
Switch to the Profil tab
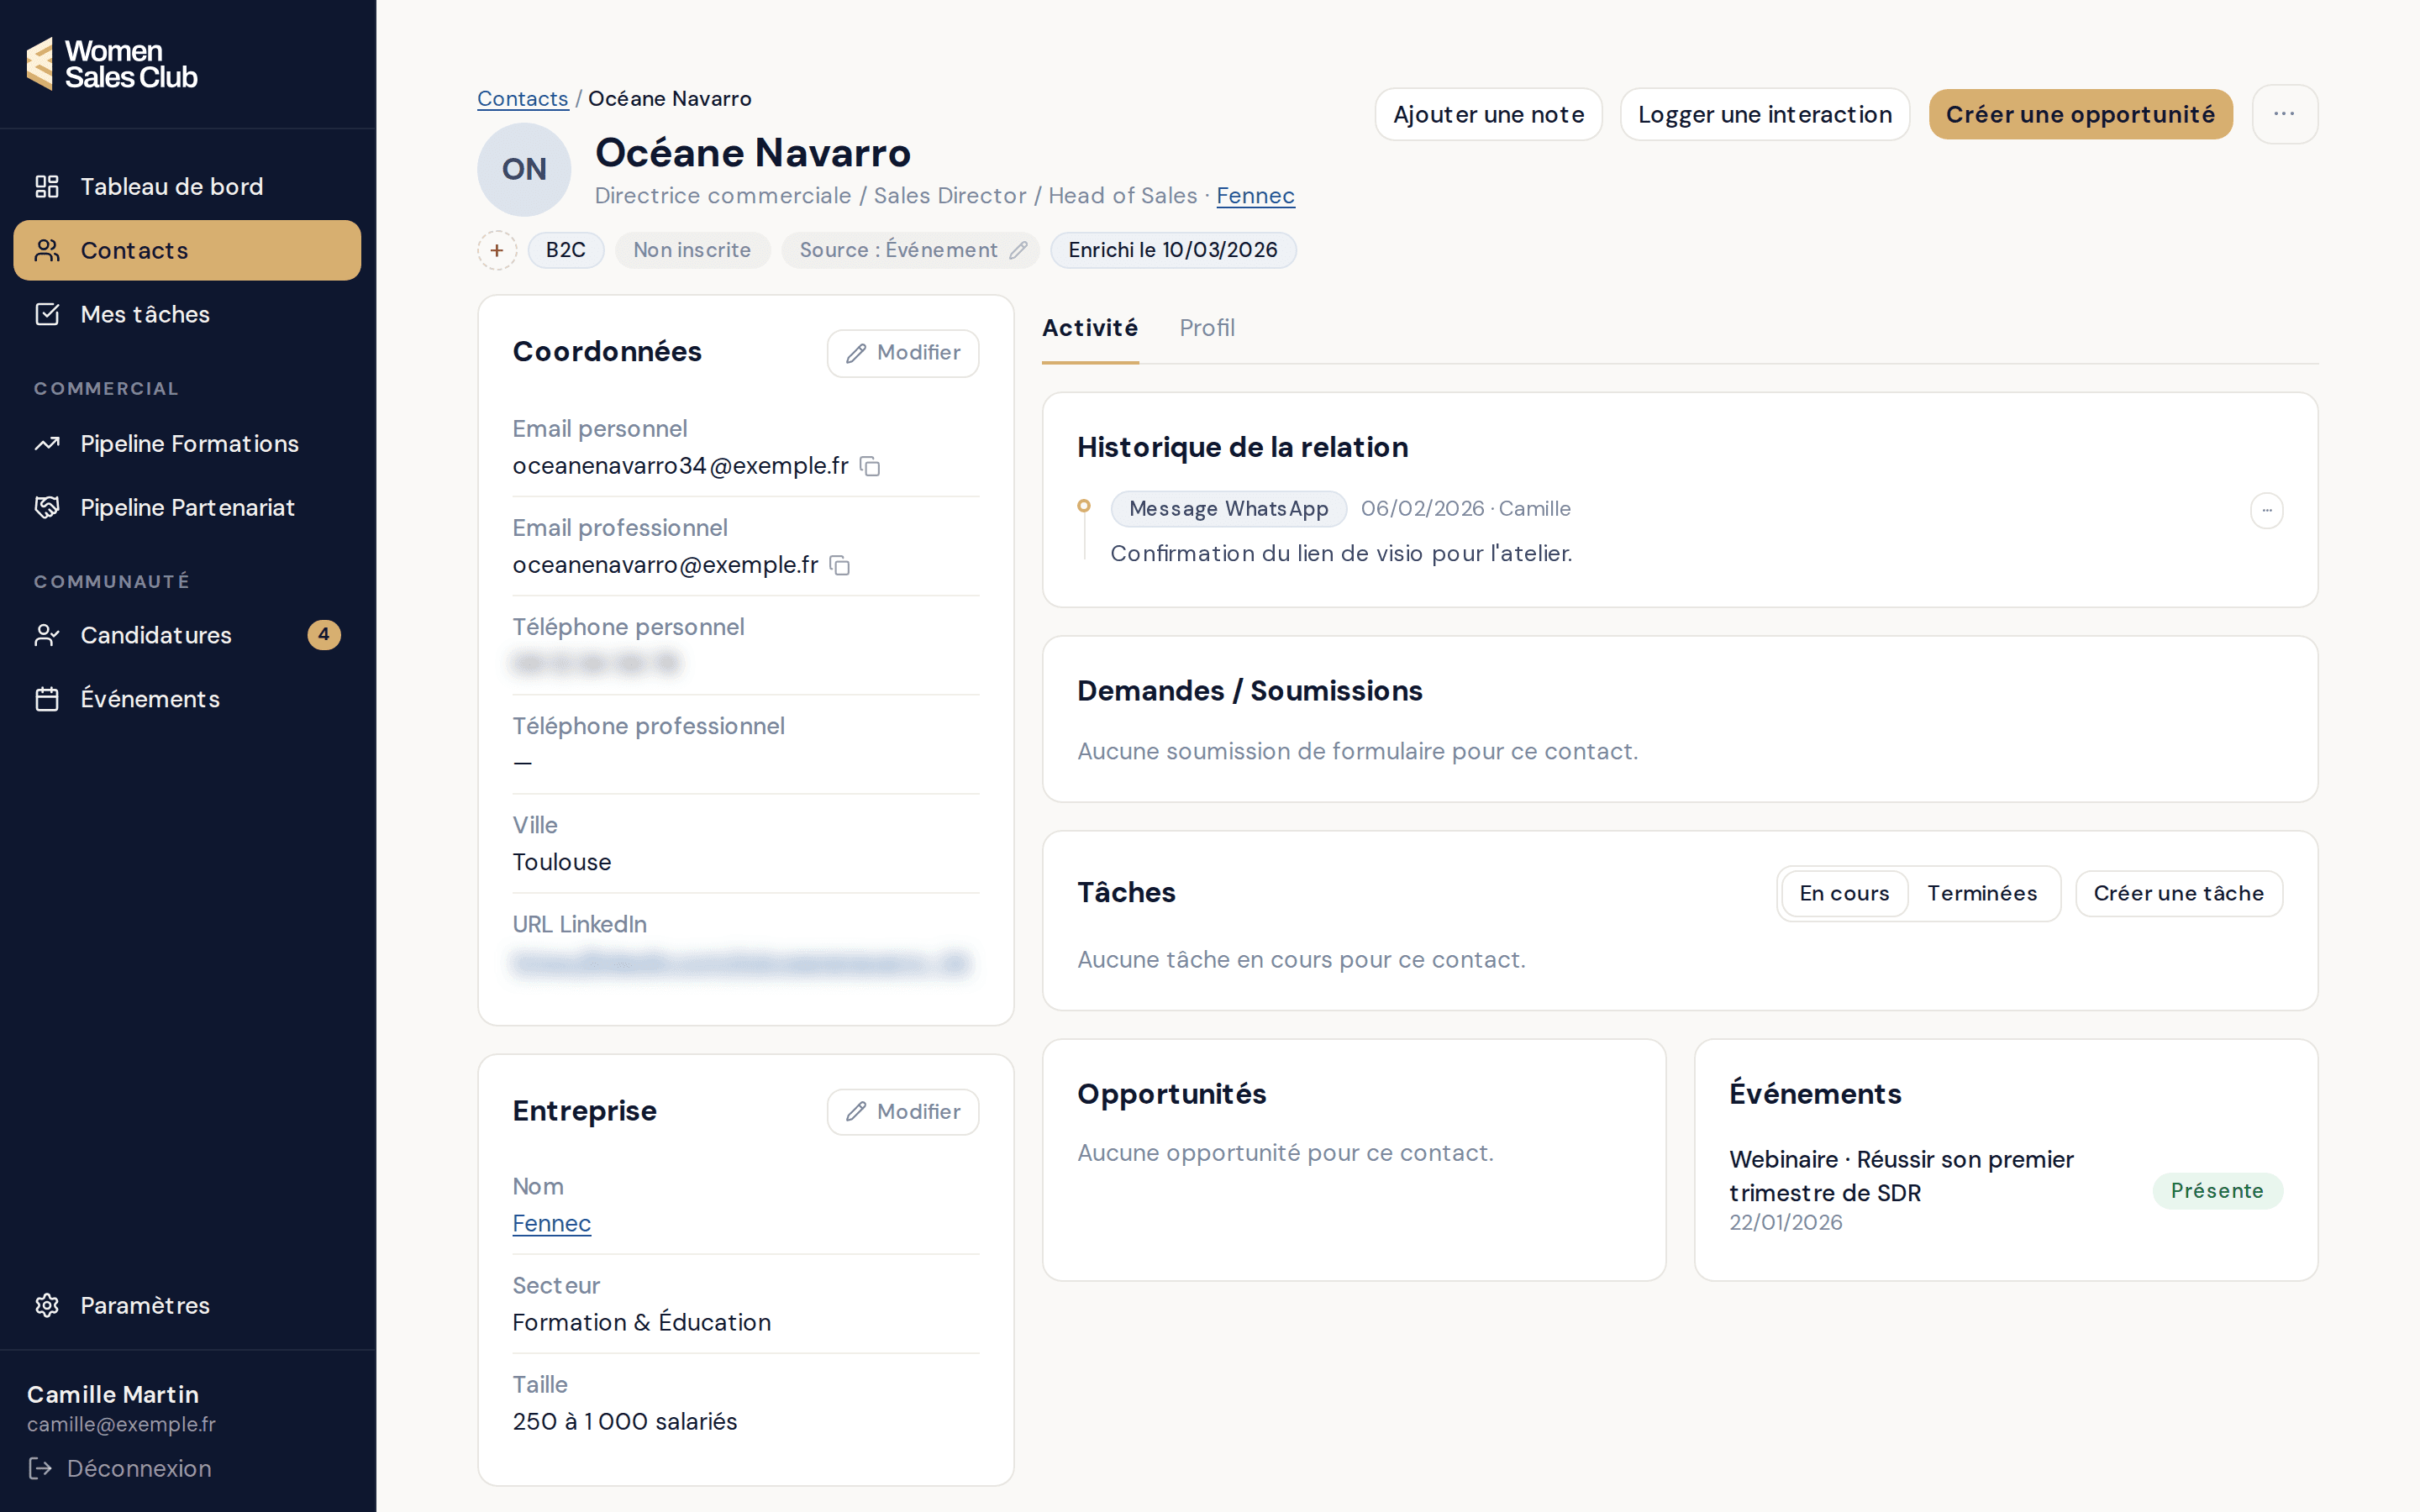point(1207,328)
